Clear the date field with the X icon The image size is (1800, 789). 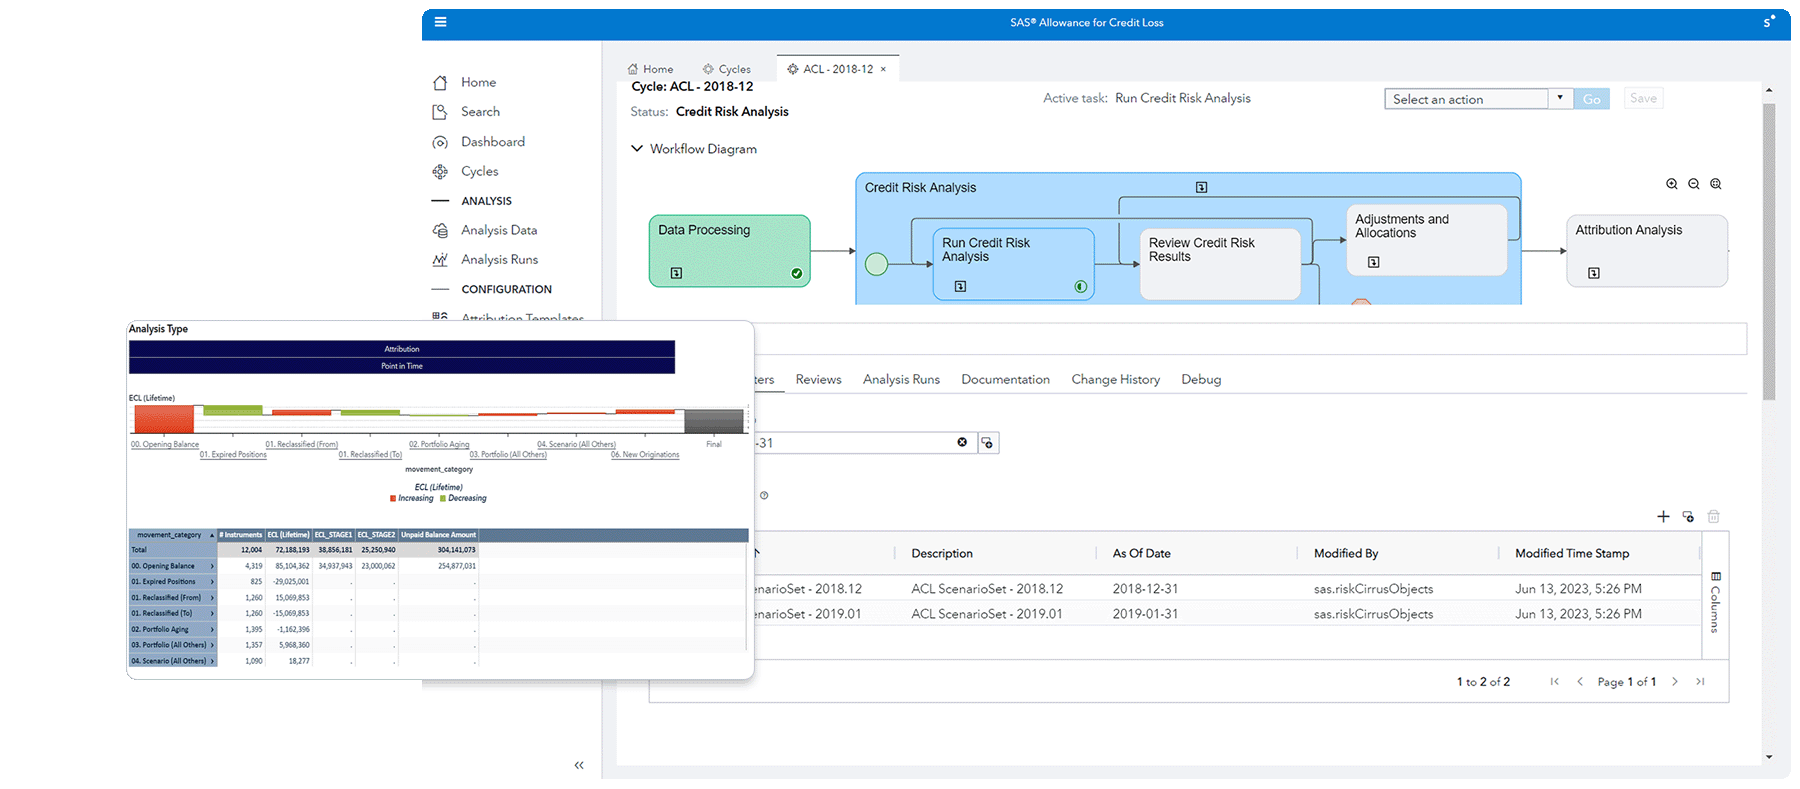(x=962, y=442)
